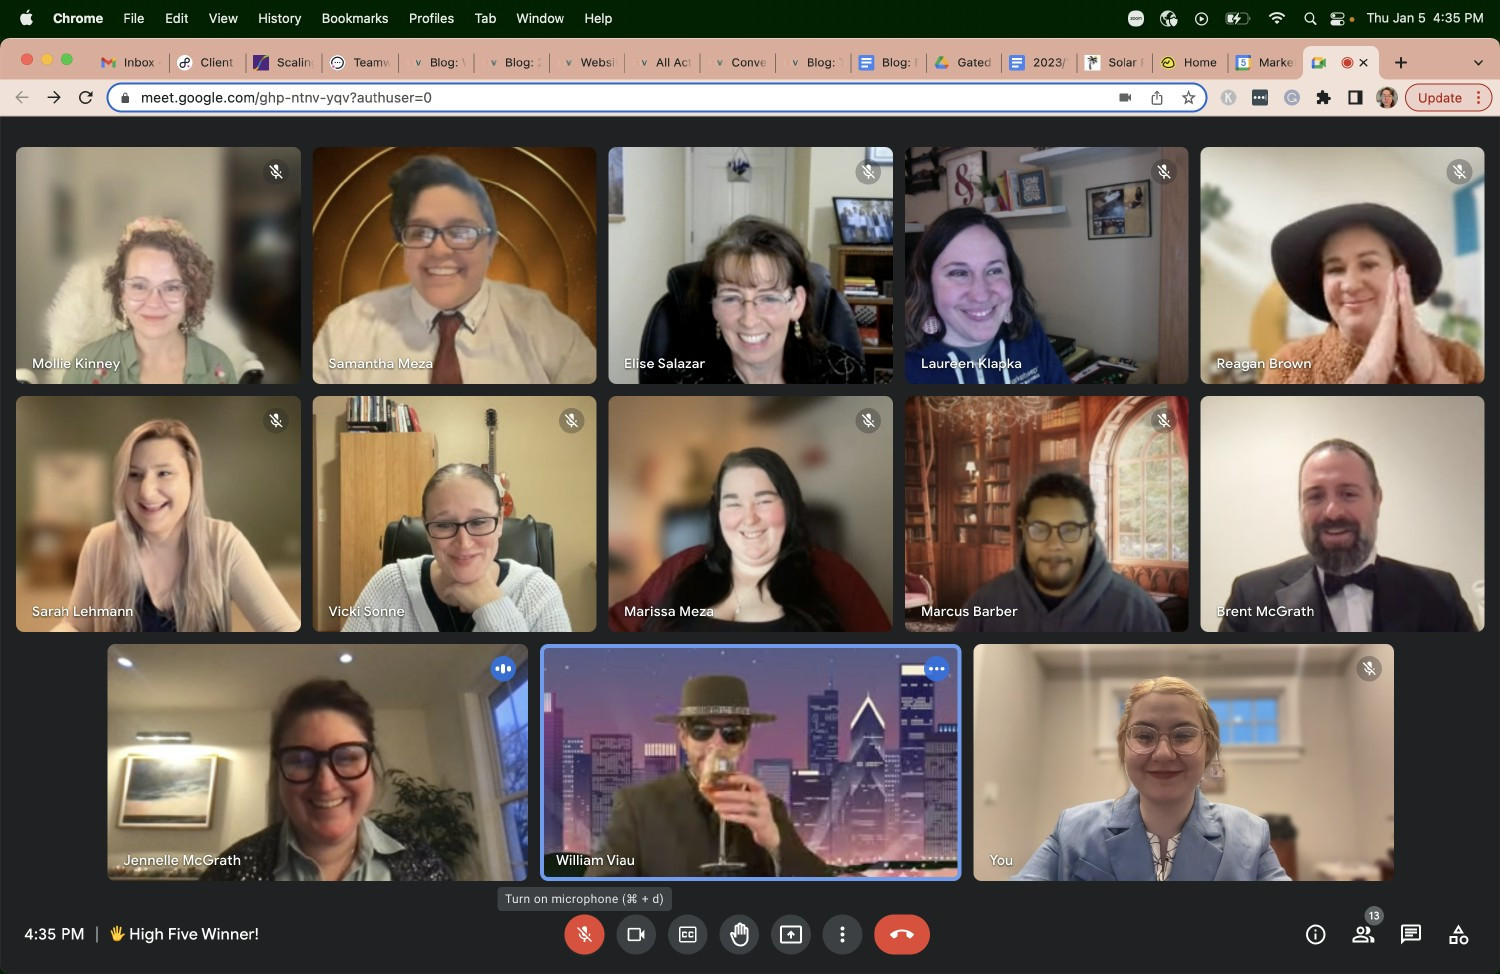Click the Chrome profile avatar
This screenshot has width=1500, height=974.
pyautogui.click(x=1387, y=97)
